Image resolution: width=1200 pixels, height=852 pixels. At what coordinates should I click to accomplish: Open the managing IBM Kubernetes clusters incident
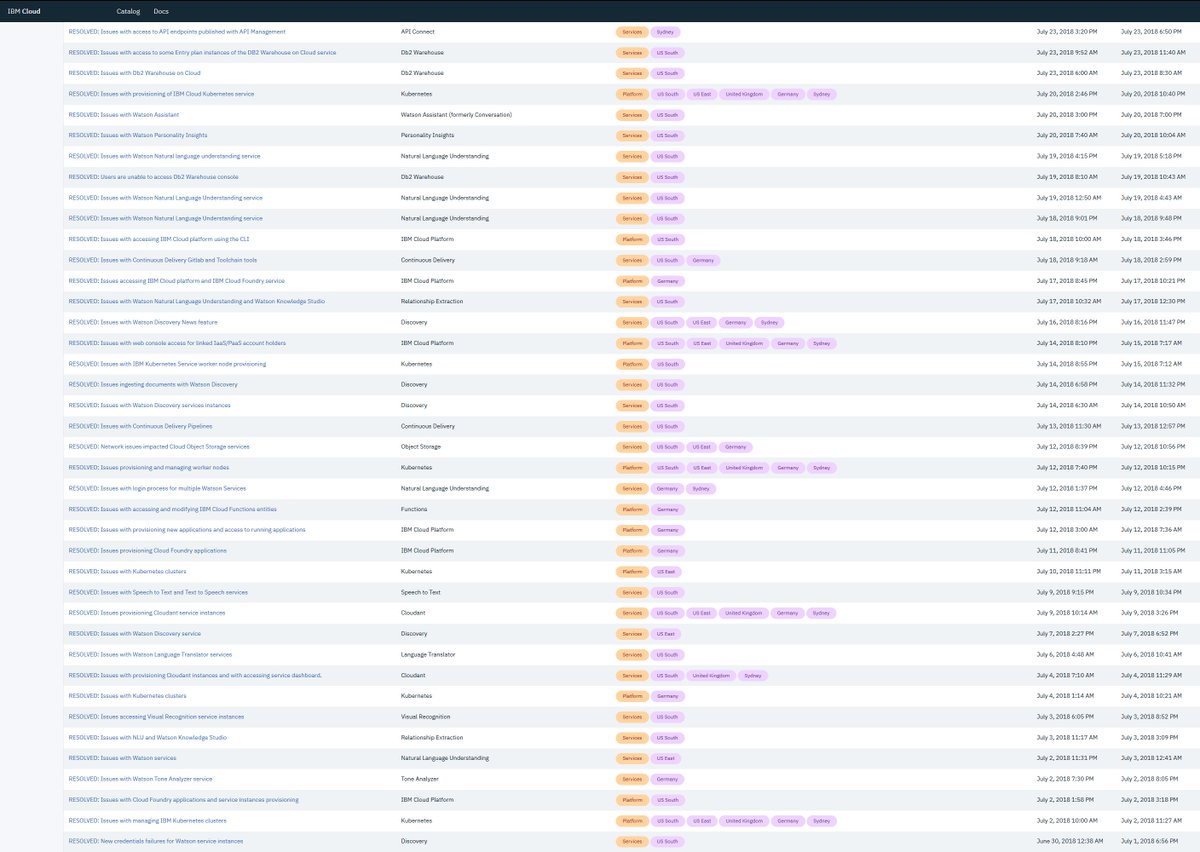click(147, 820)
